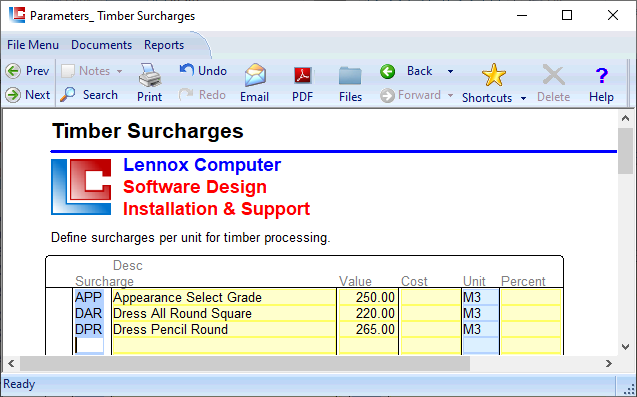This screenshot has height=397, width=637.
Task: Click the Forward arrow icon
Action: (388, 96)
